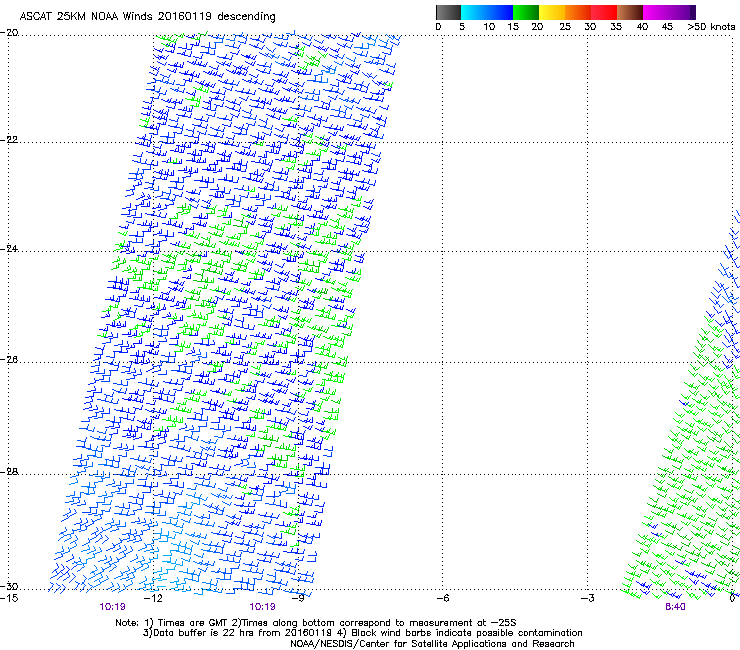Click the longitude axis label '-6'
Image resolution: width=740 pixels, height=650 pixels.
(443, 598)
